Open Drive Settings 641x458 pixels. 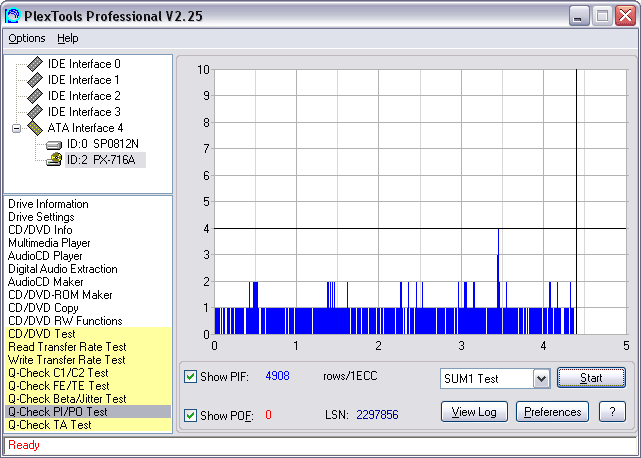point(41,217)
